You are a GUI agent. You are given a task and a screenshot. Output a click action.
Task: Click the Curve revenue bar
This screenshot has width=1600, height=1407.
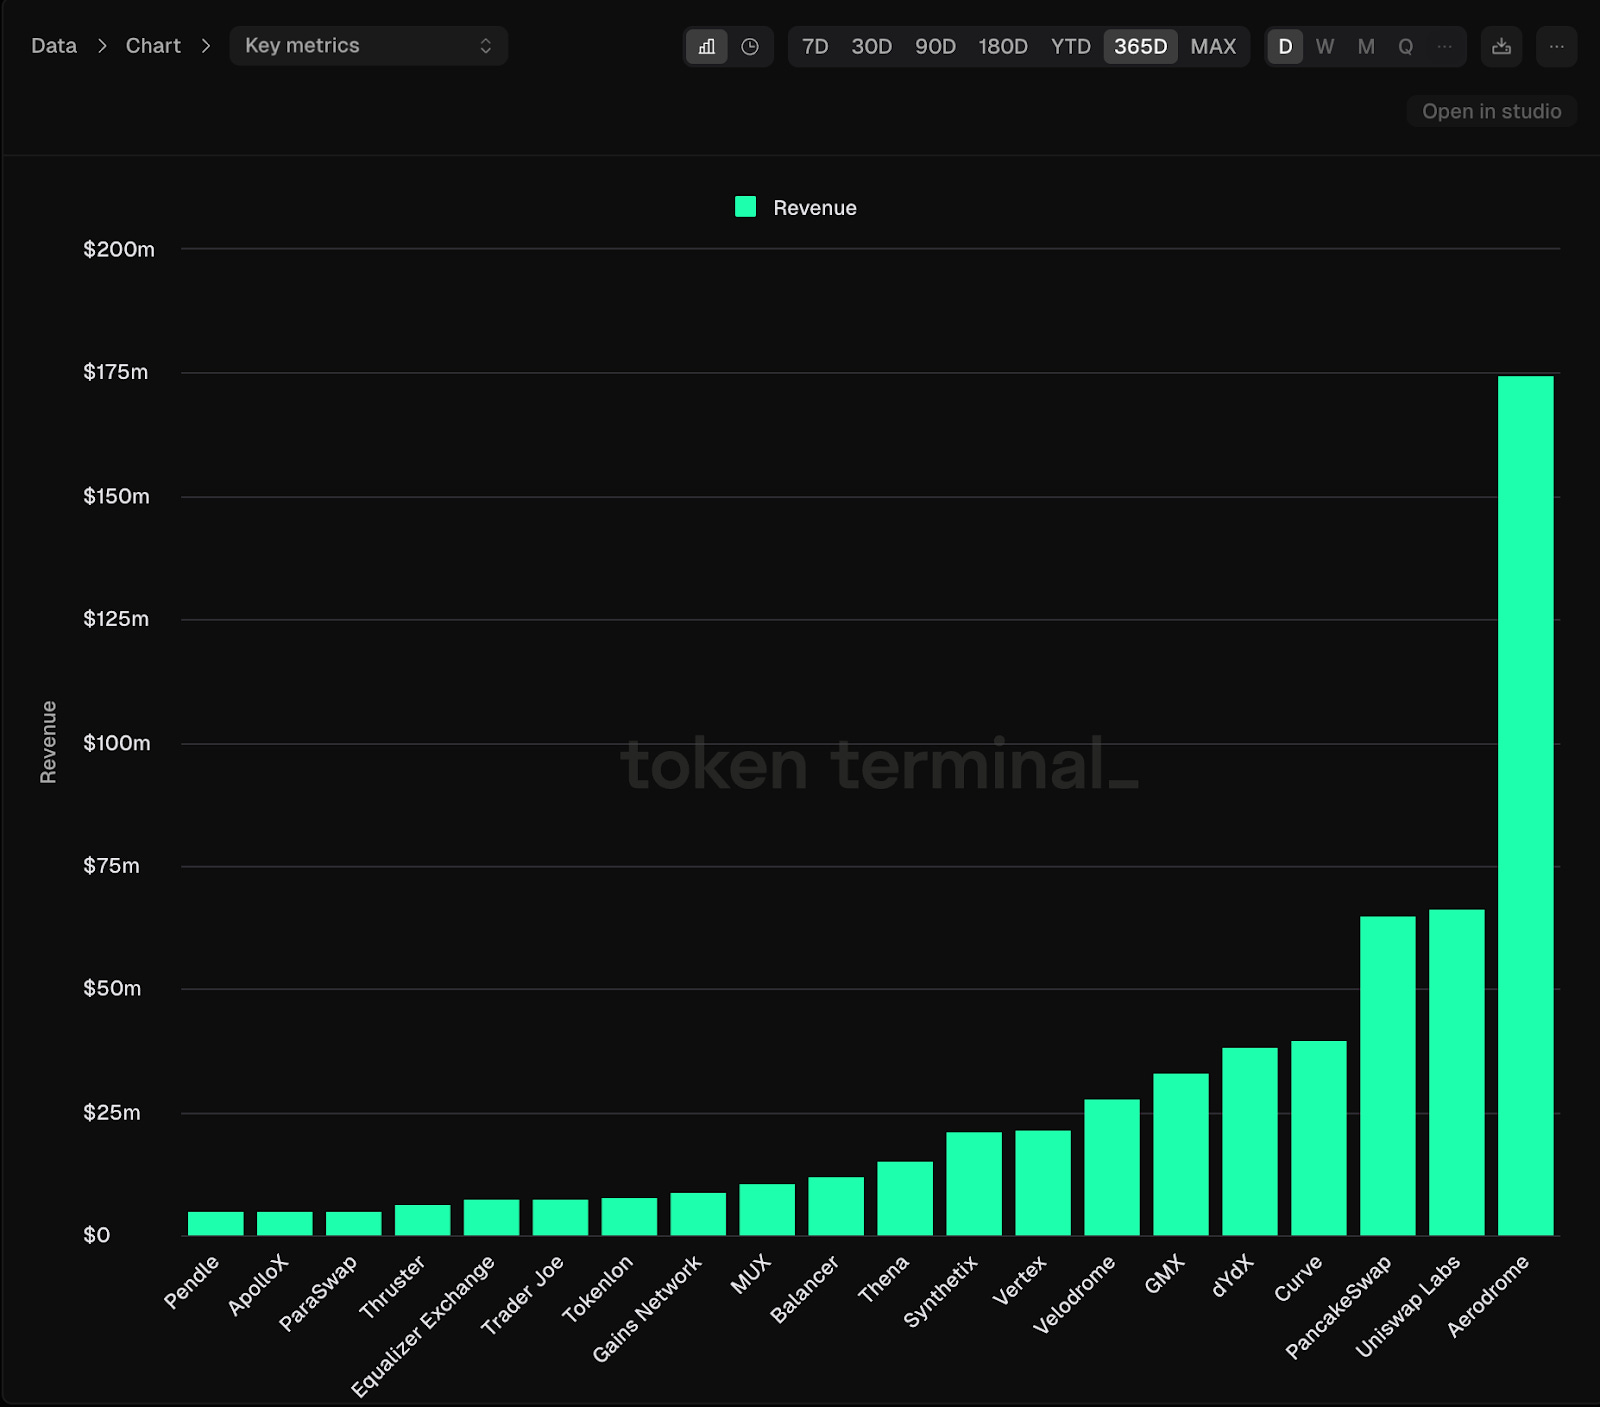pyautogui.click(x=1319, y=1138)
